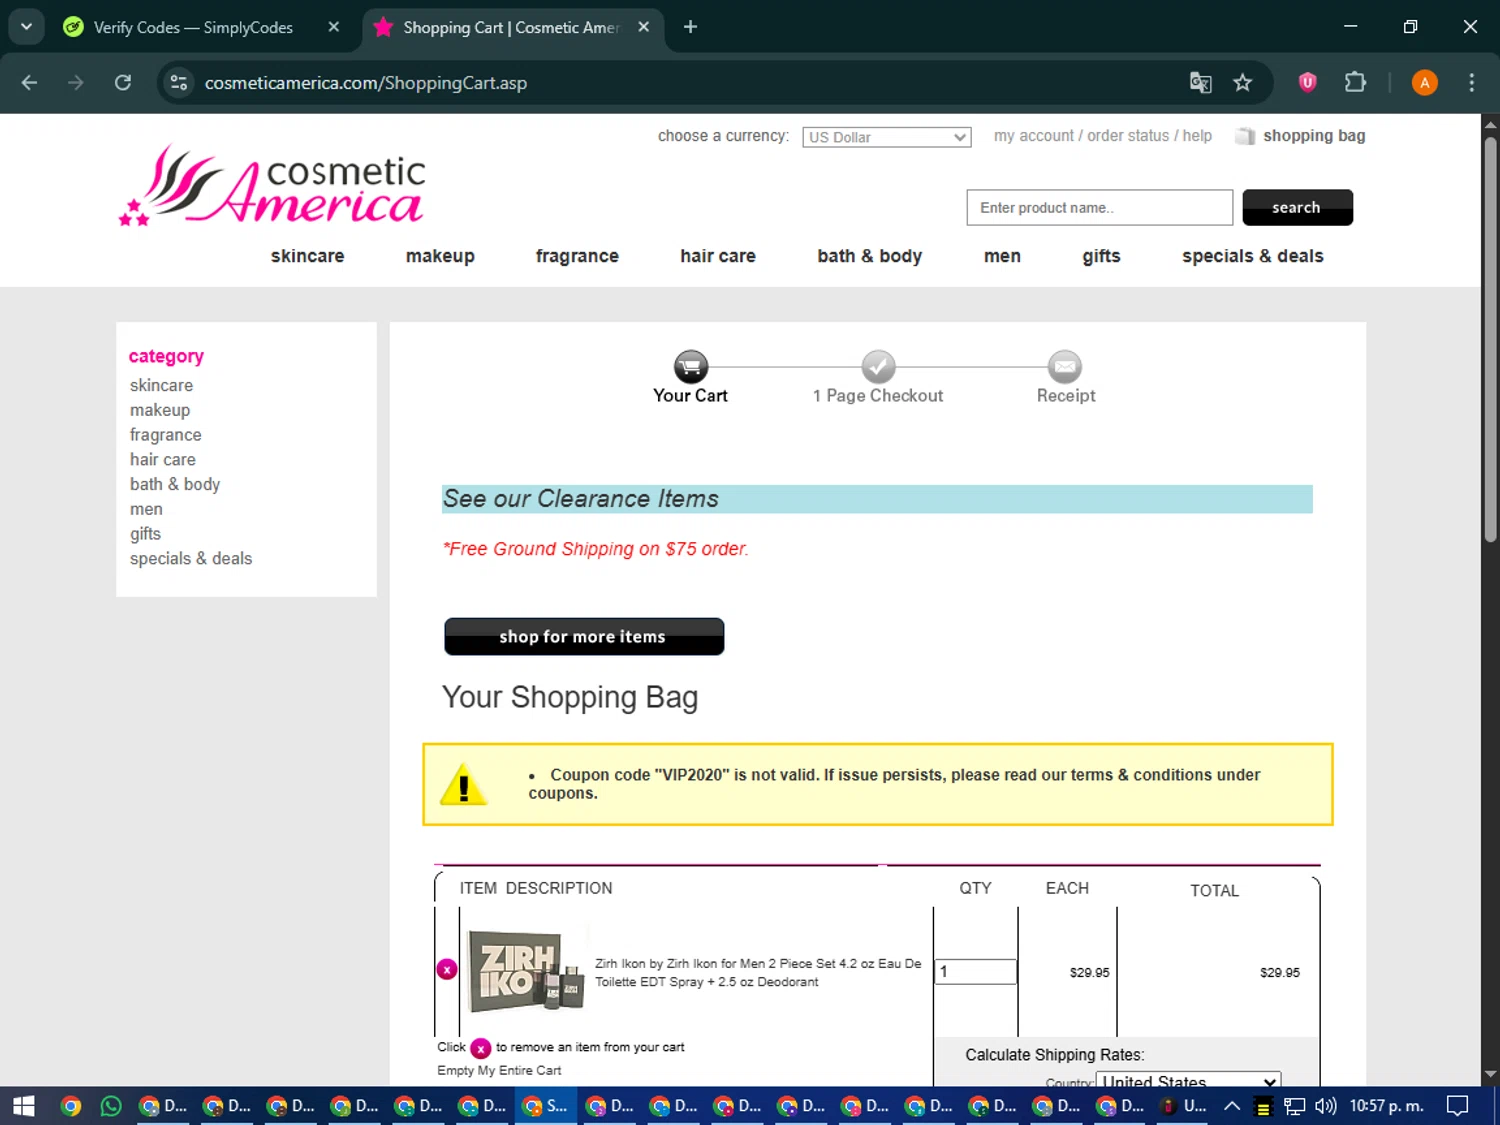This screenshot has height=1125, width=1500.
Task: Open the currency US Dollar dropdown
Action: pyautogui.click(x=886, y=137)
